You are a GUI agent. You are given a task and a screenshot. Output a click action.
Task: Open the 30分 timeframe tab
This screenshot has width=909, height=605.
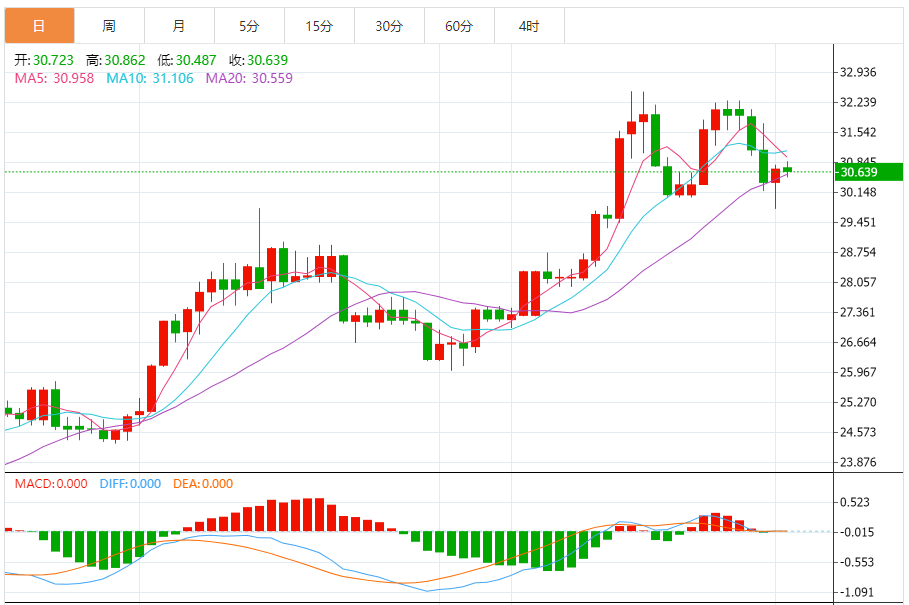(x=389, y=26)
